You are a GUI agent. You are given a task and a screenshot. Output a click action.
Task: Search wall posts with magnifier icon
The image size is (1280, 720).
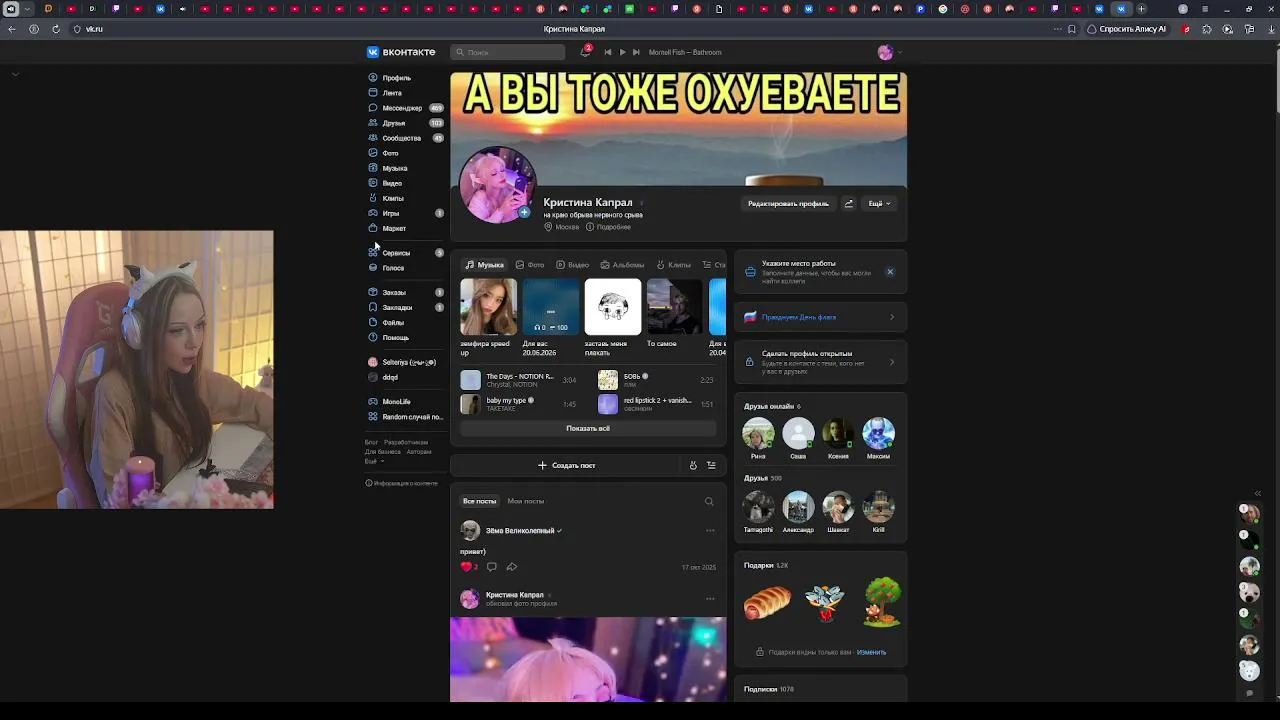pyautogui.click(x=709, y=501)
